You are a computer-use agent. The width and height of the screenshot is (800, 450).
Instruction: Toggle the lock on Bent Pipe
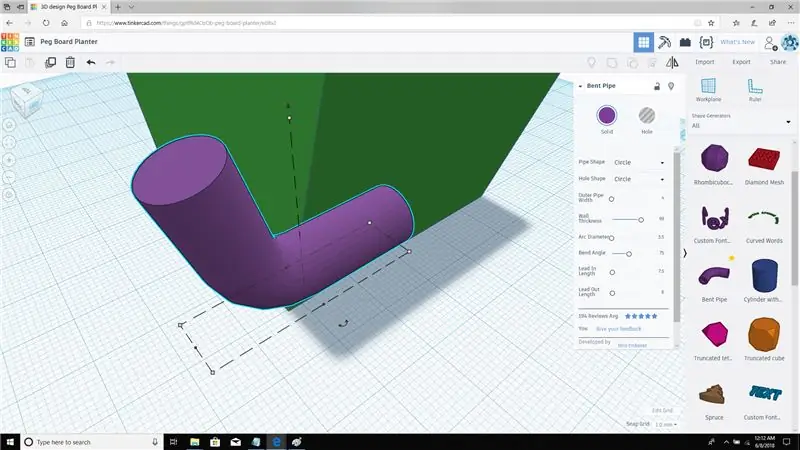pos(656,86)
